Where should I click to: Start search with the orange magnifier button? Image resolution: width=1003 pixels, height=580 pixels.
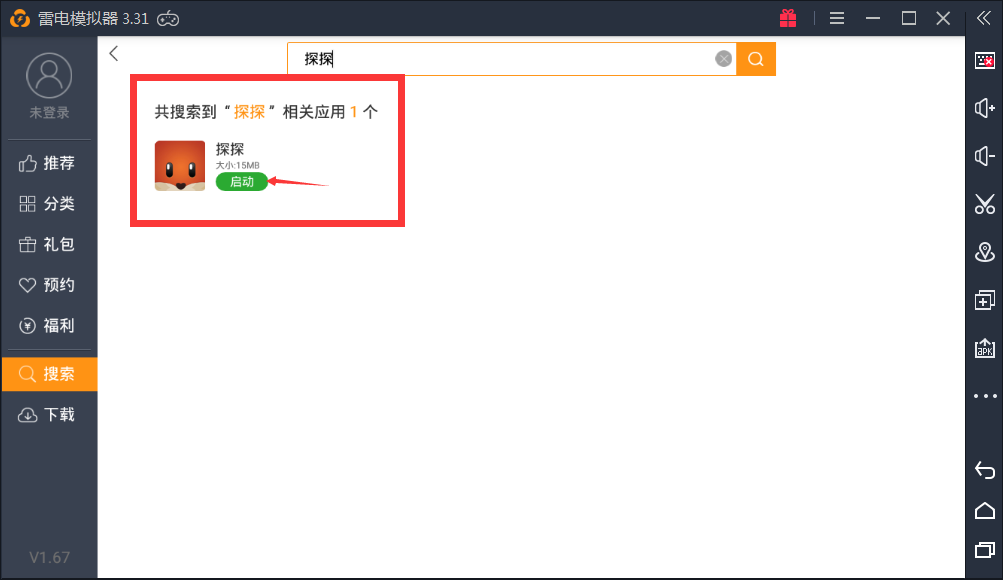tap(755, 58)
